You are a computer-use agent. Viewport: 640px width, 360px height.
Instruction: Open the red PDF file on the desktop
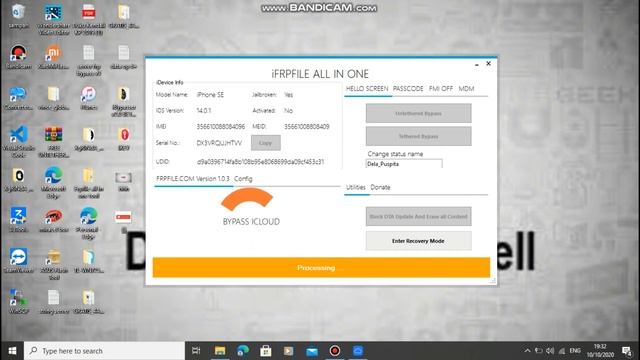[89, 19]
